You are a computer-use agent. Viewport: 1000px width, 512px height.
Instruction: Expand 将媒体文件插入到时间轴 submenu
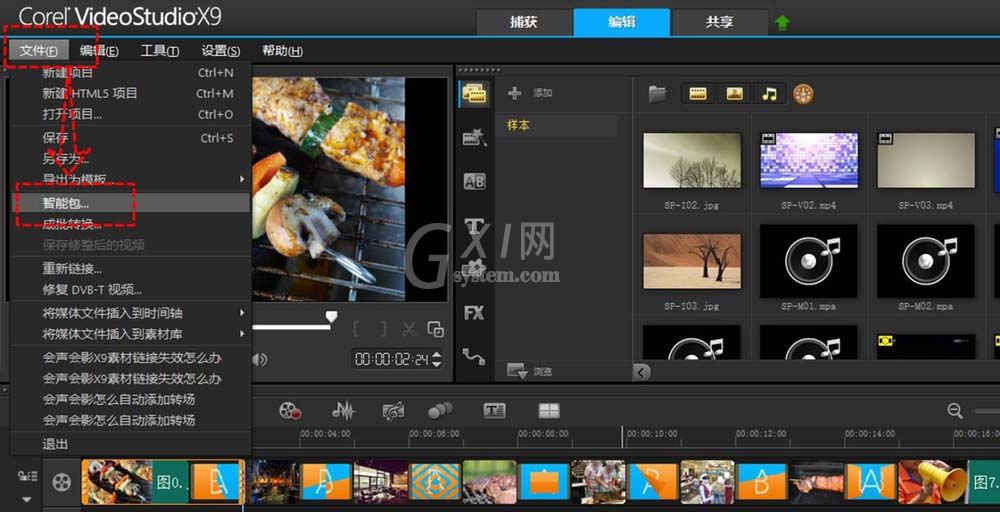[x=242, y=313]
